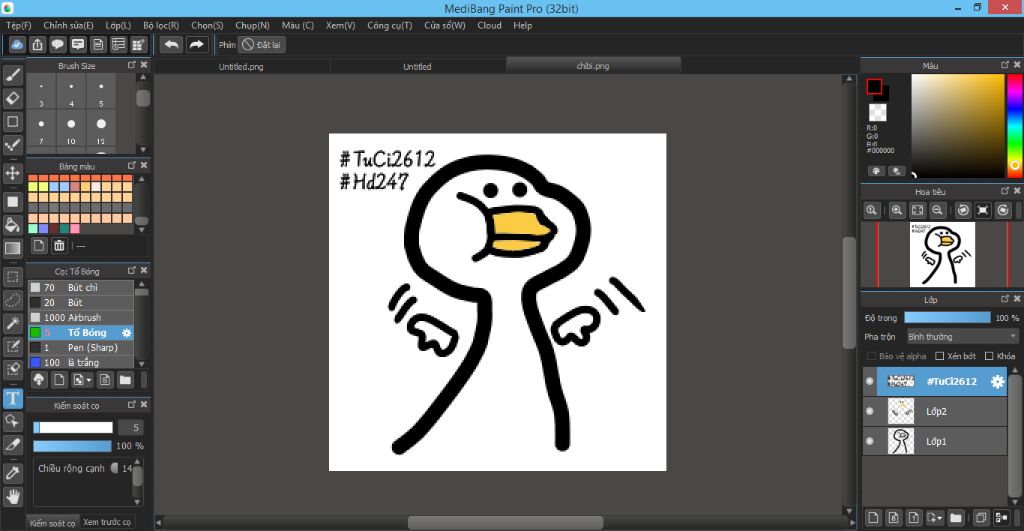Select the Magic Wand tool

tap(12, 323)
